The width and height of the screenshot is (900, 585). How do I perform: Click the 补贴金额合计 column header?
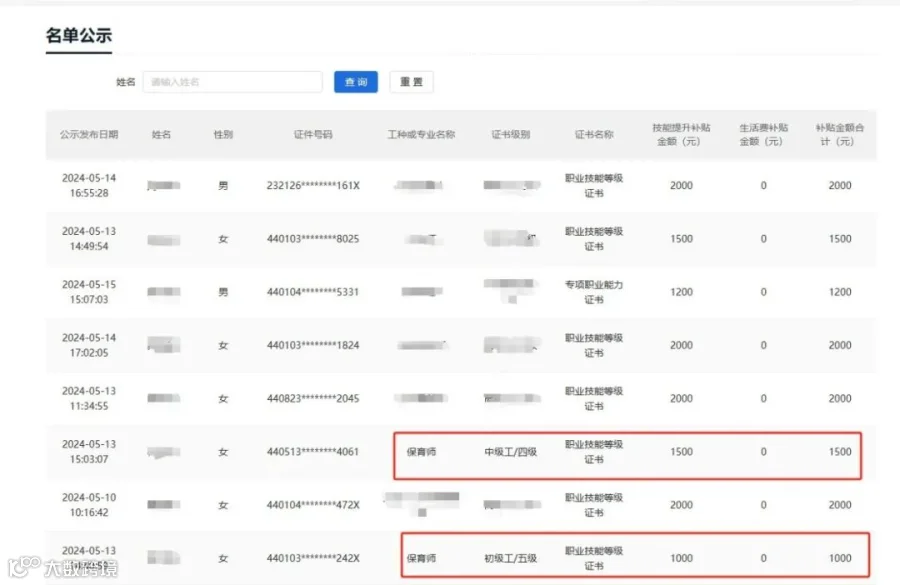[840, 134]
